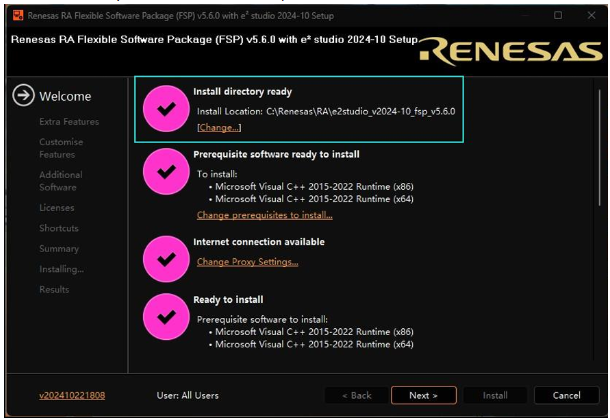Click the Cancel button
Viewport: 610px width, 420px height.
[x=566, y=396]
